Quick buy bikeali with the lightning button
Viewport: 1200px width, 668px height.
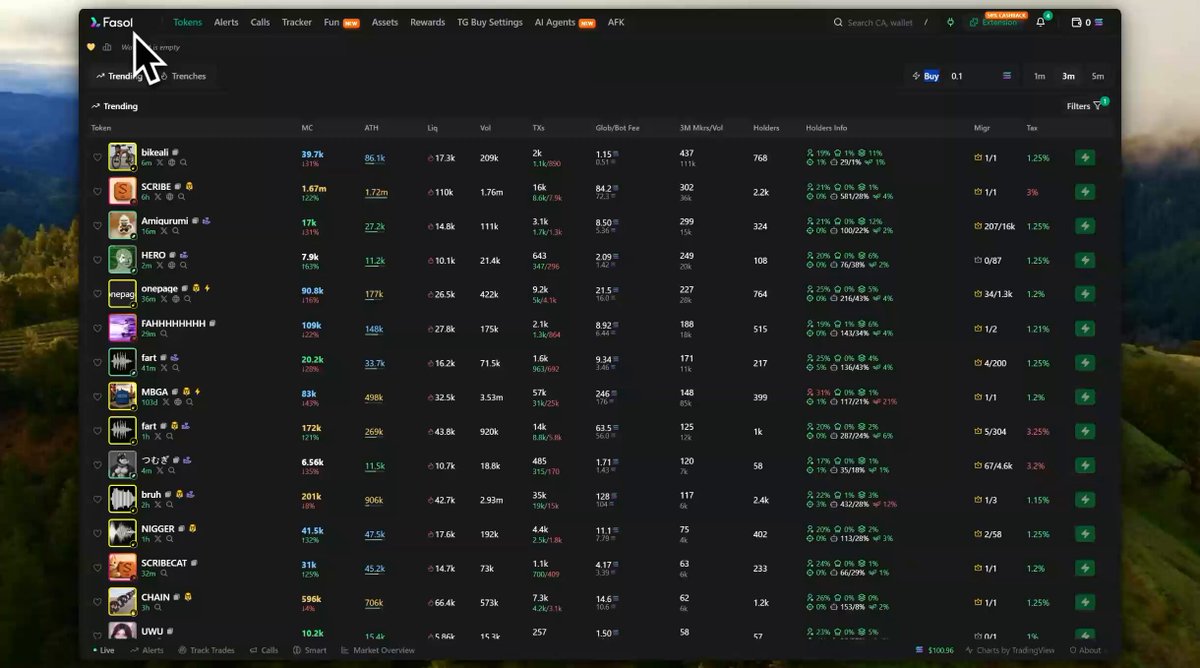pos(1085,157)
